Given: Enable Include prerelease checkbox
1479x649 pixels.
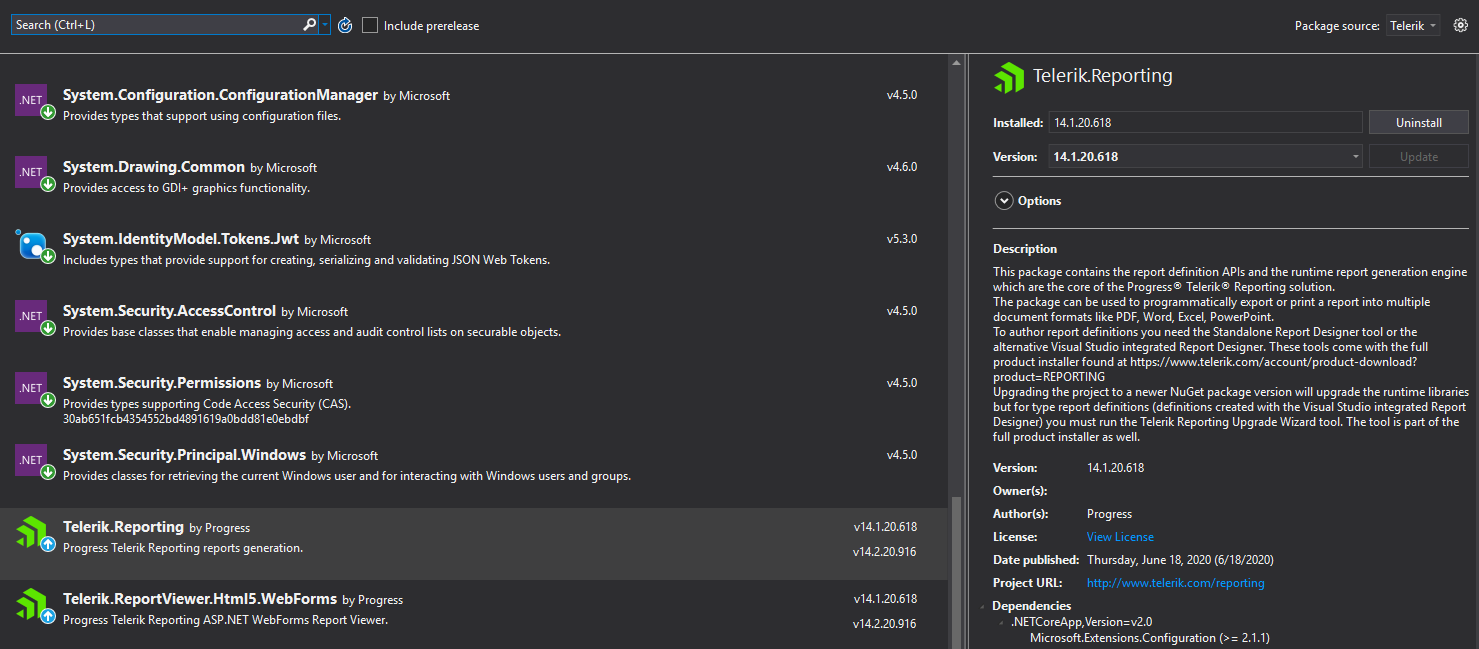Looking at the screenshot, I should click(x=370, y=25).
